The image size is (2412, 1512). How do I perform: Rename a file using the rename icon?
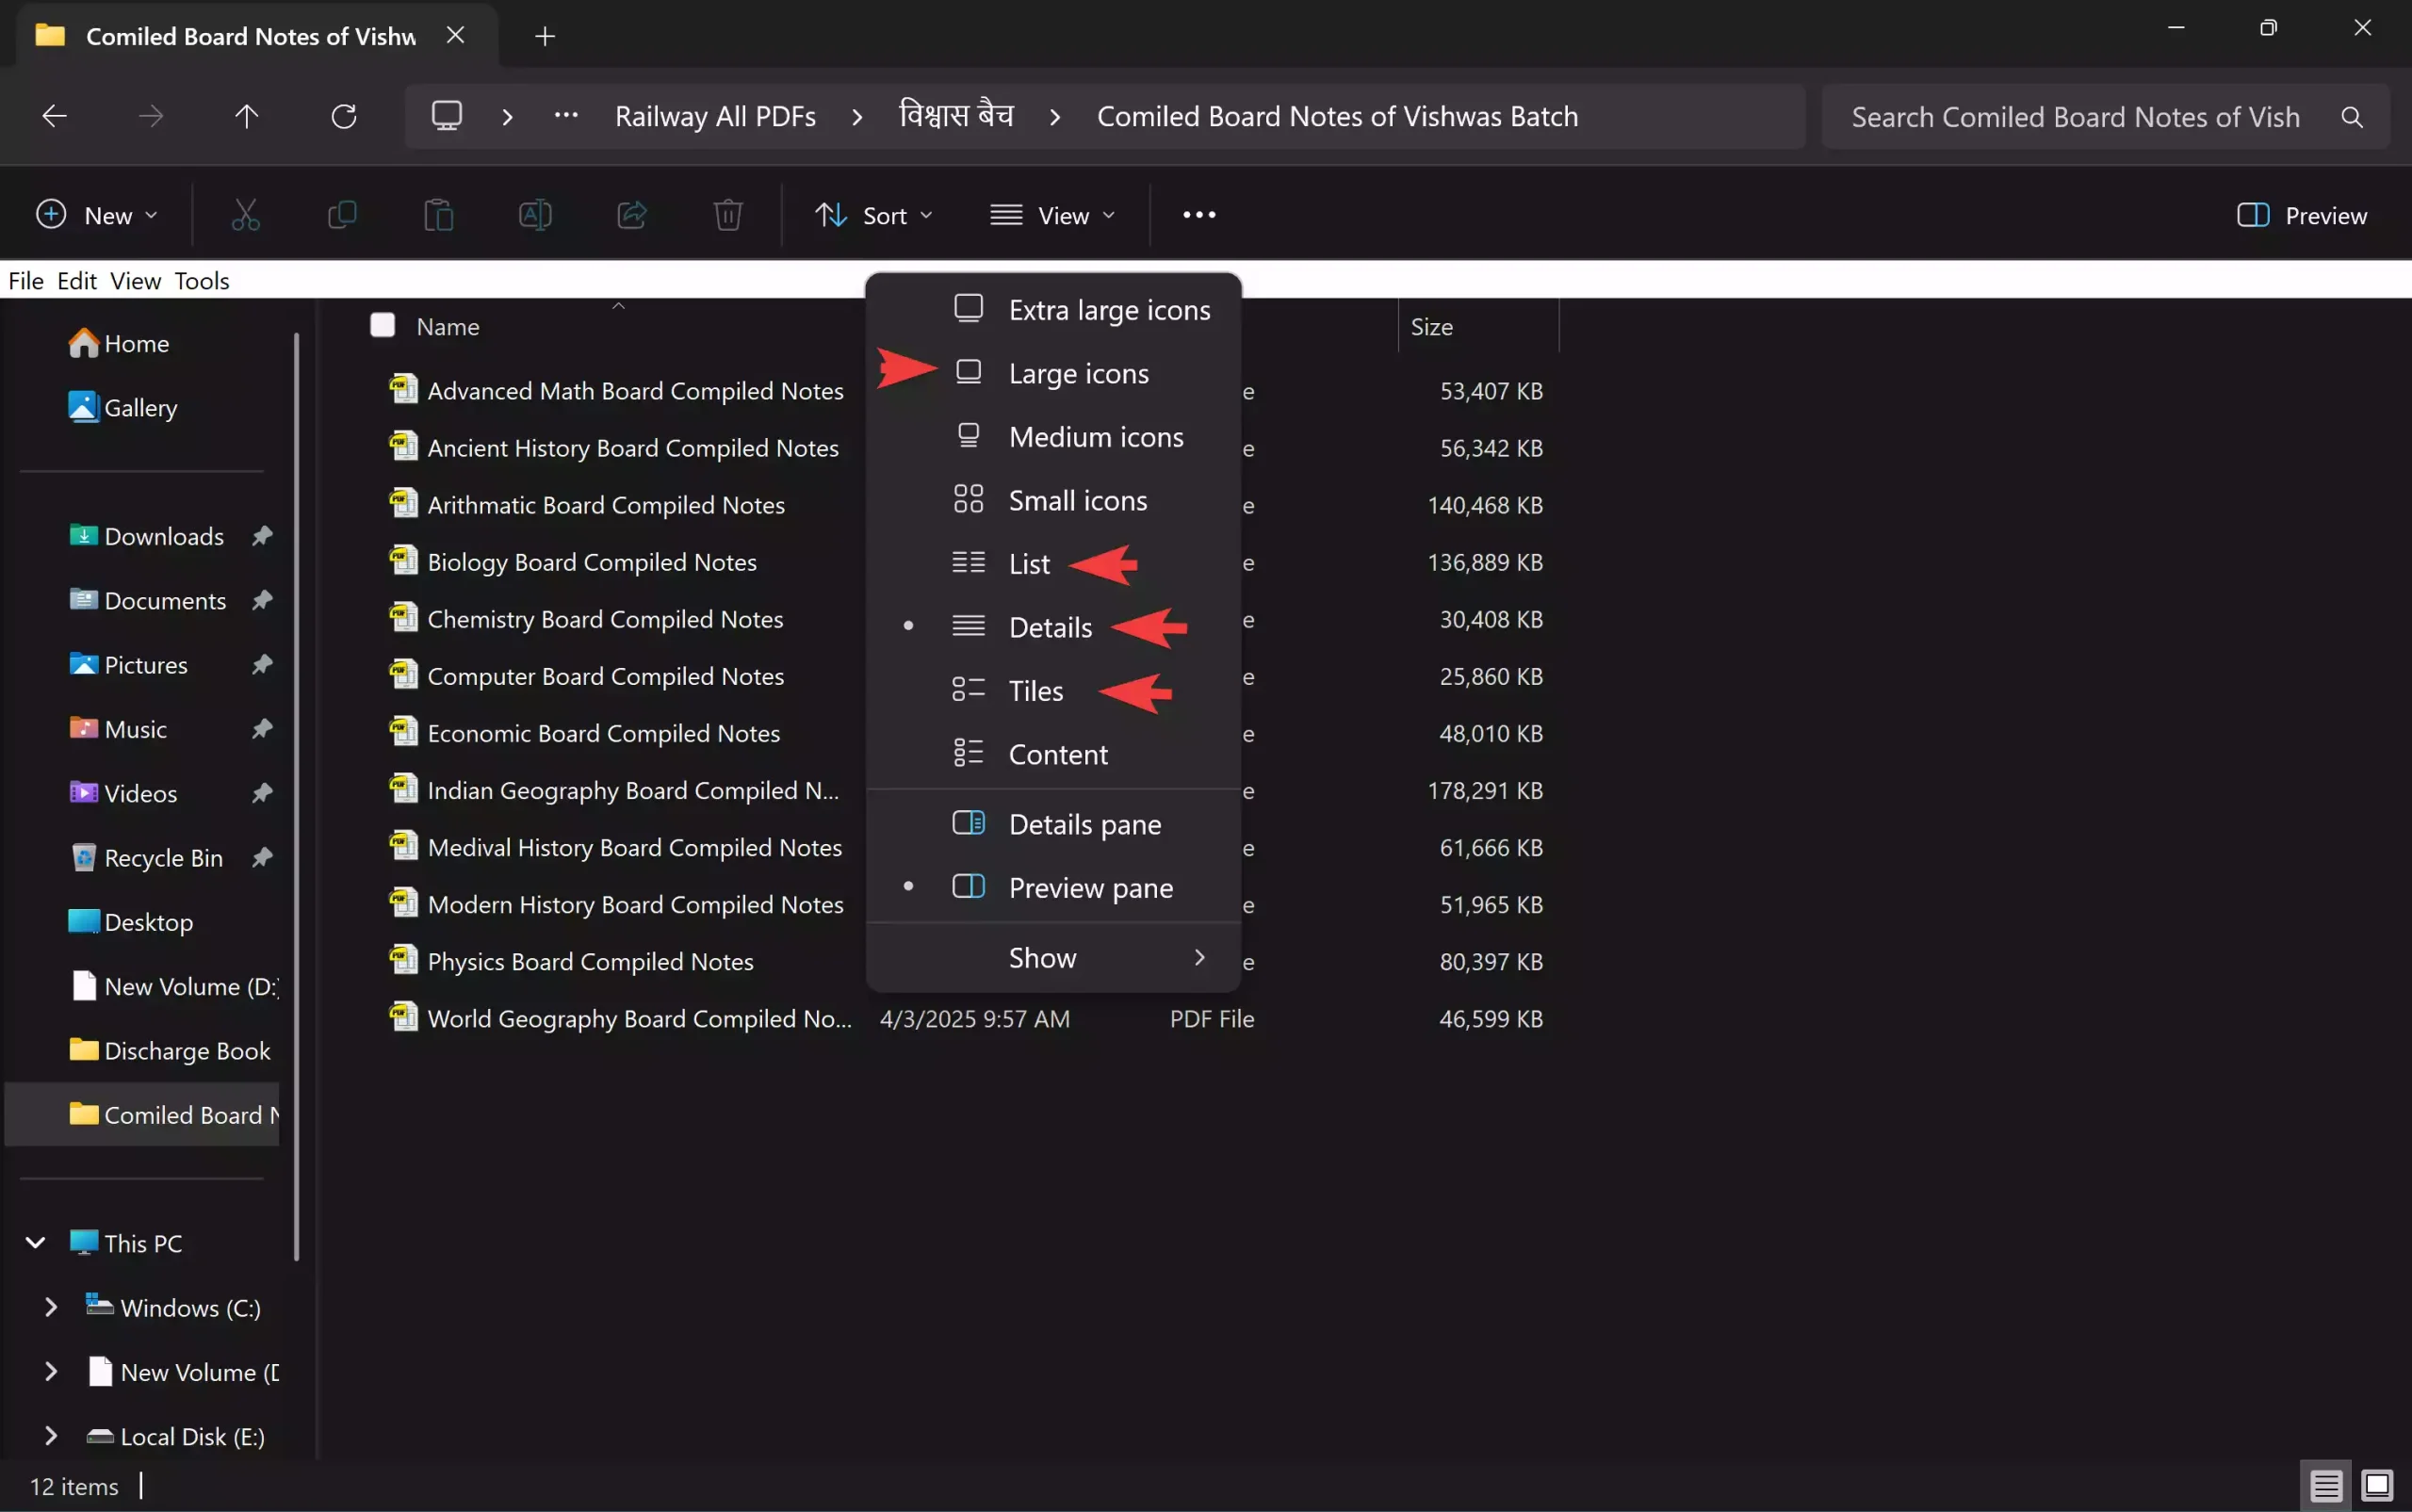[x=534, y=214]
